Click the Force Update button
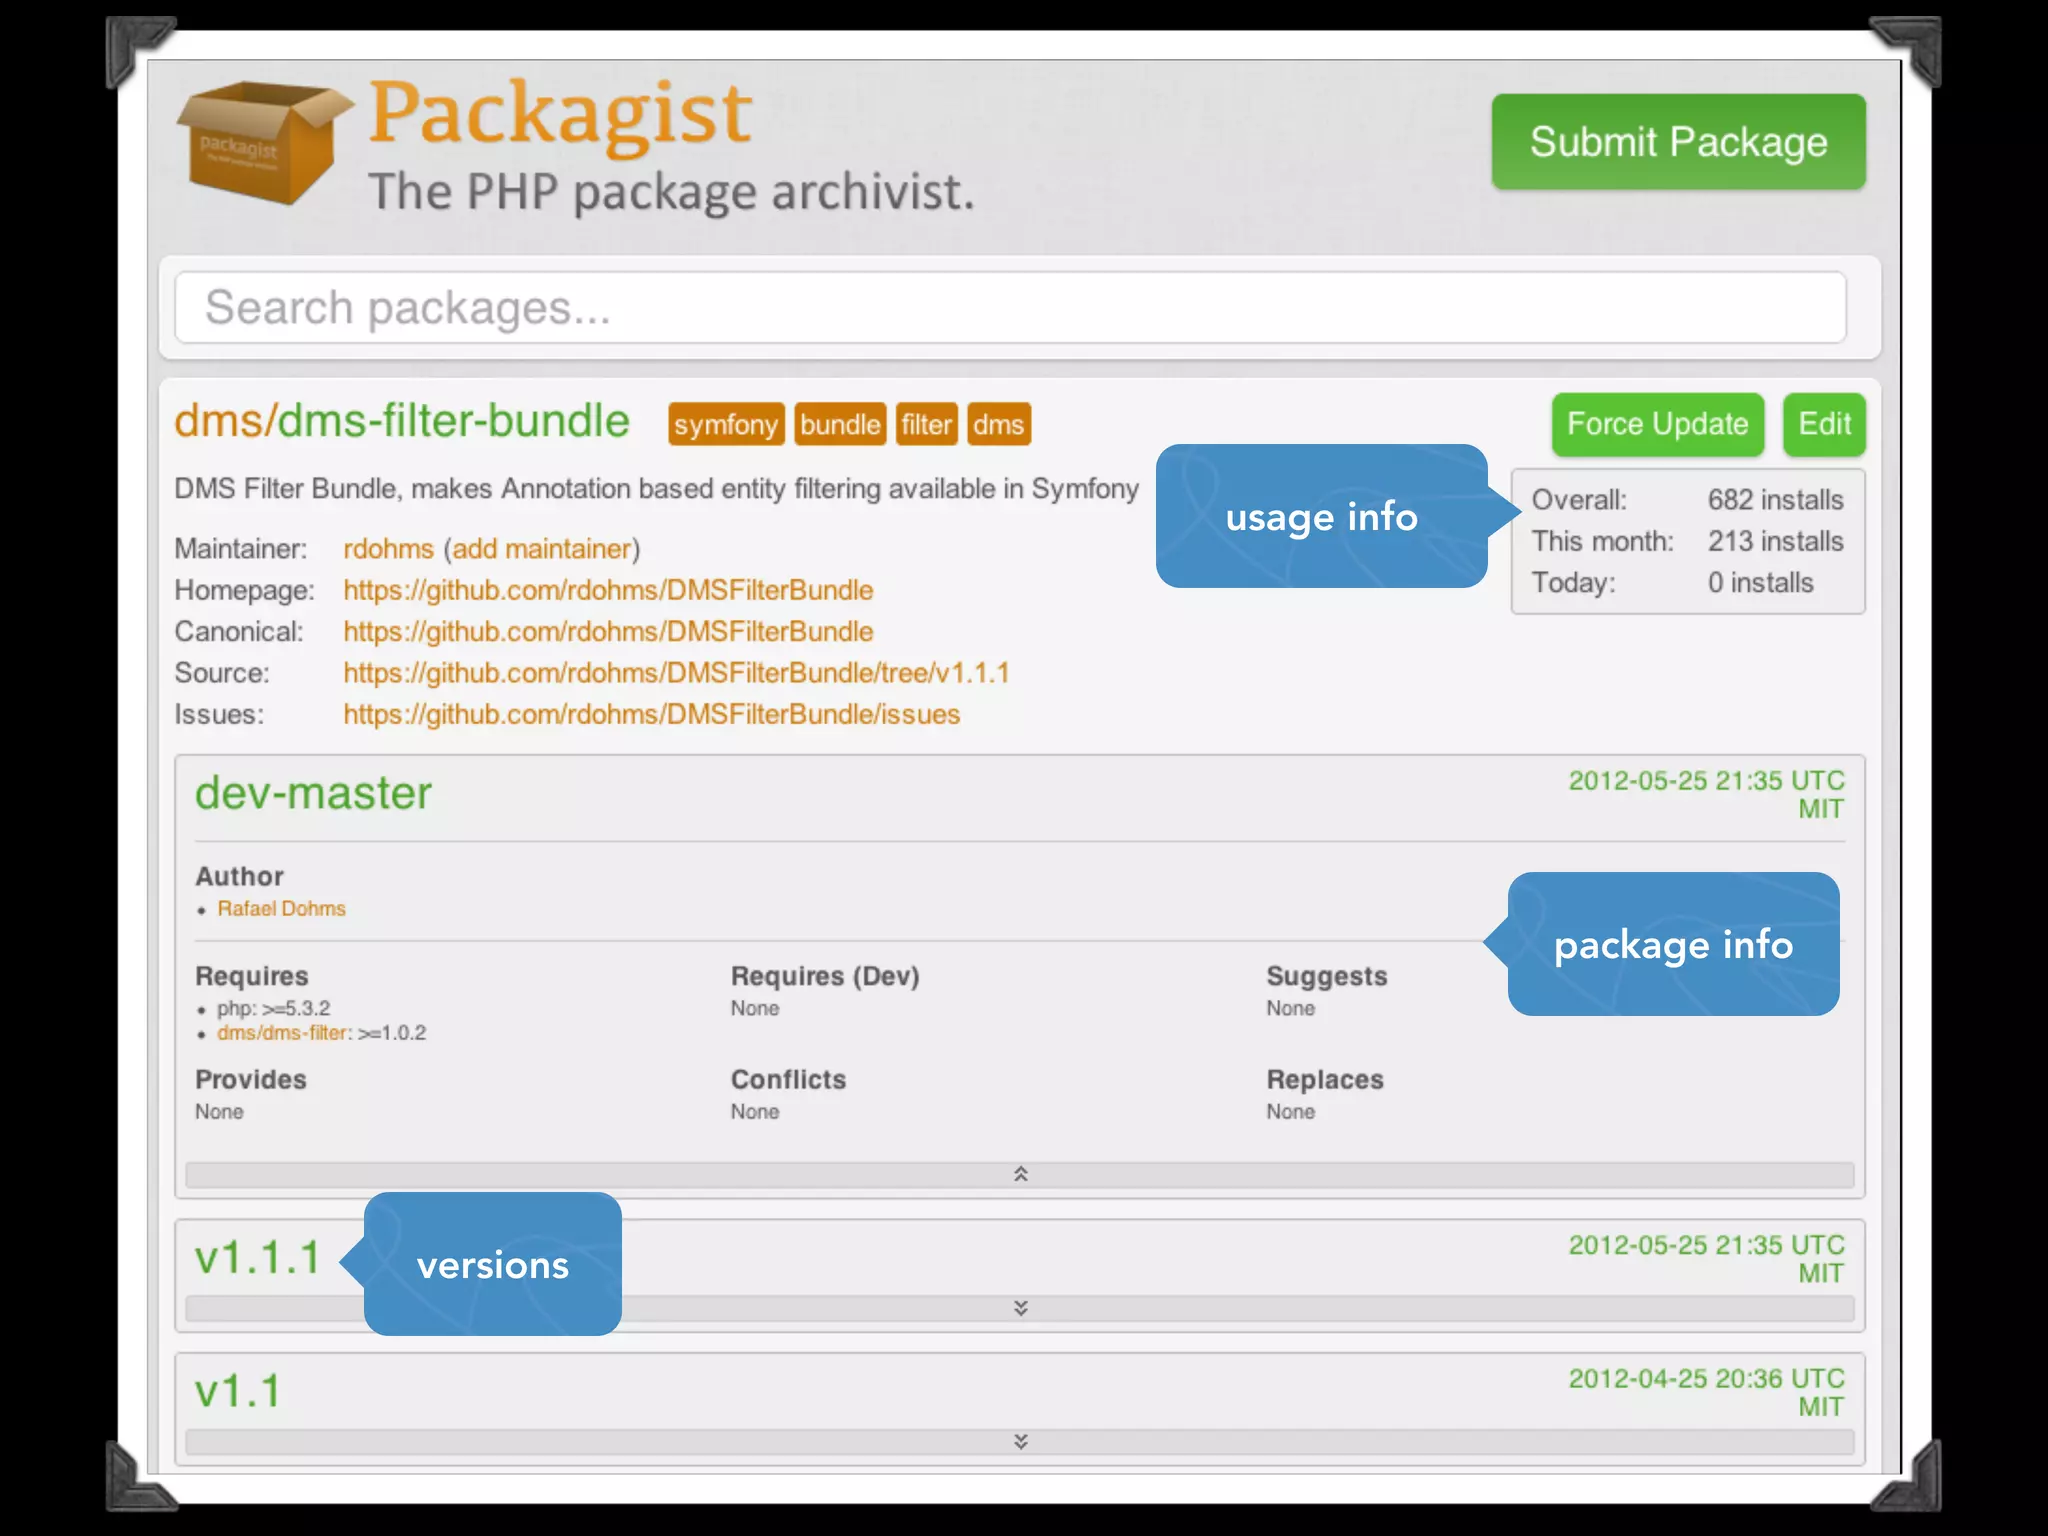This screenshot has width=2048, height=1536. [1657, 424]
